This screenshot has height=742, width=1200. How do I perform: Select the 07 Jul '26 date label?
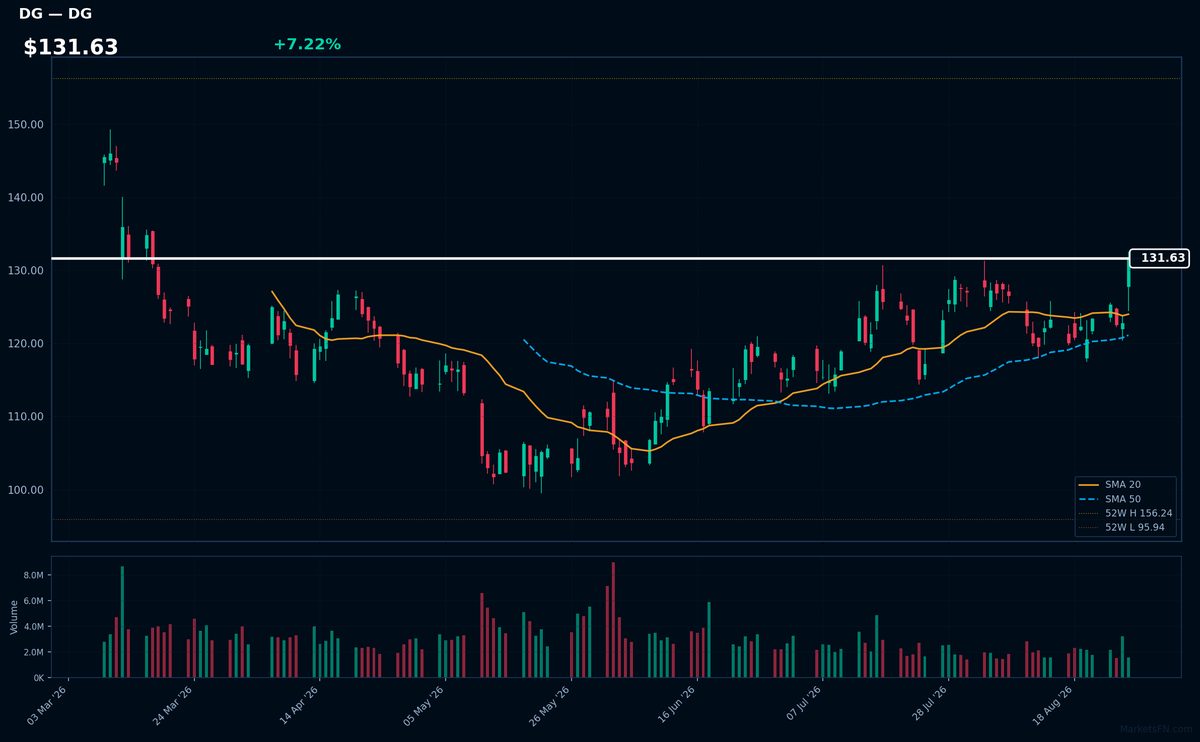click(x=803, y=706)
